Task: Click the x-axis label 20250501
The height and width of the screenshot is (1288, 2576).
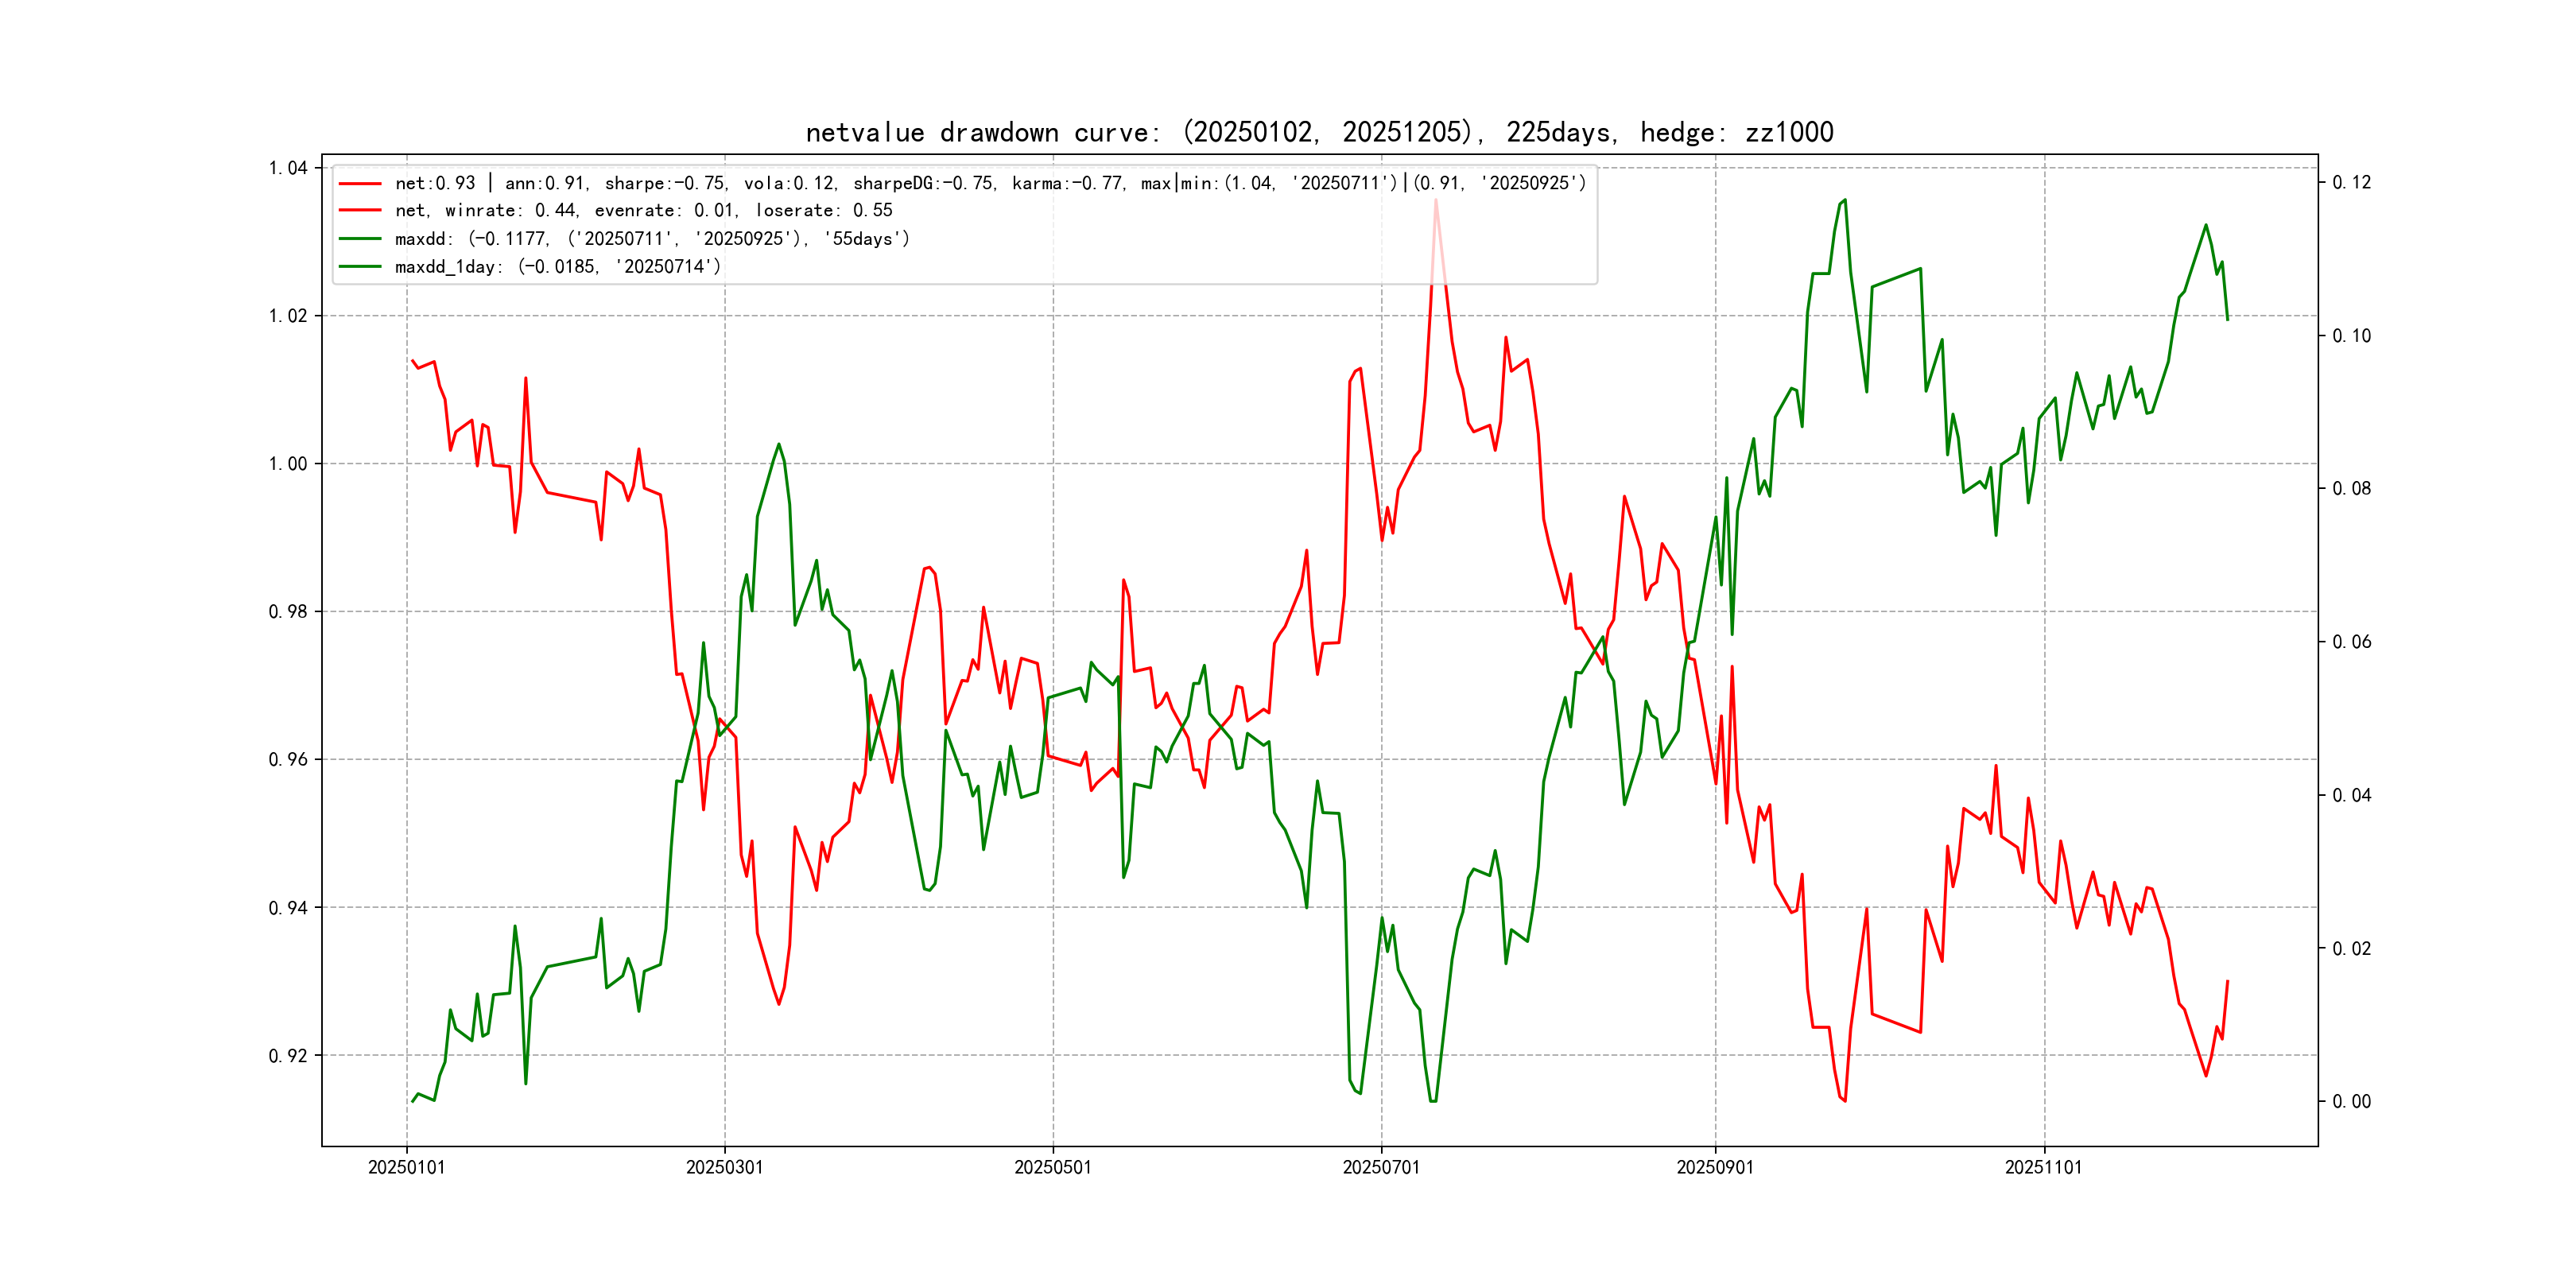Action: [1052, 1167]
